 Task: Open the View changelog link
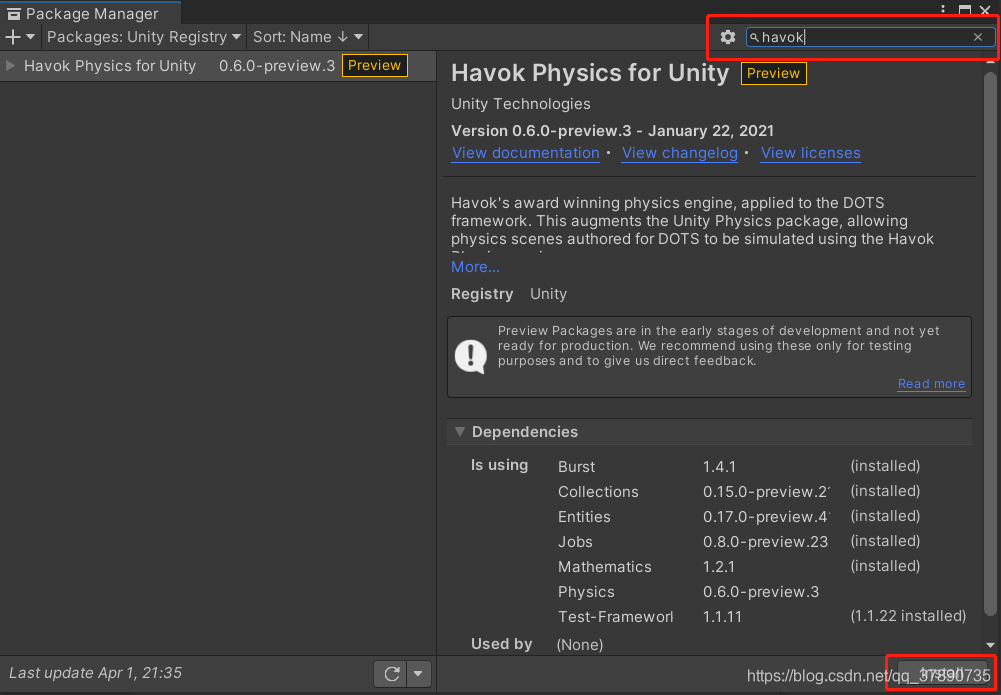tap(679, 153)
